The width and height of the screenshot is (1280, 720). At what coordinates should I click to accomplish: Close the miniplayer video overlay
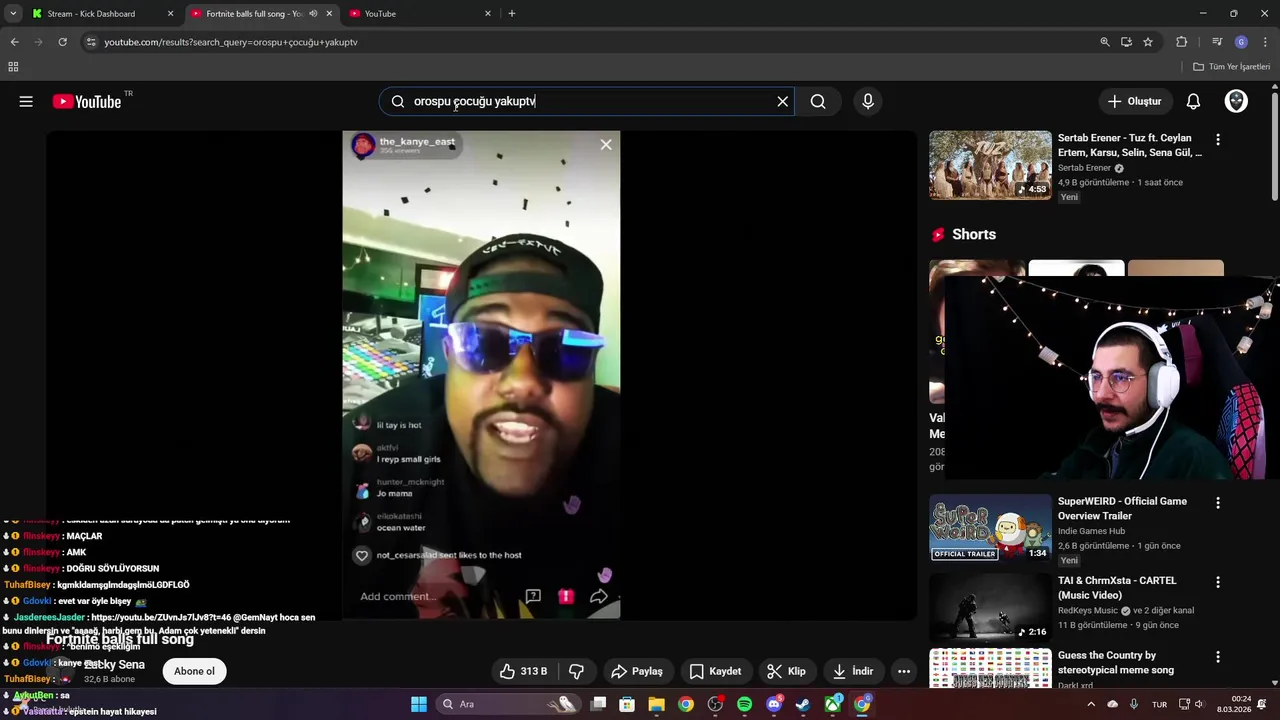pyautogui.click(x=606, y=145)
